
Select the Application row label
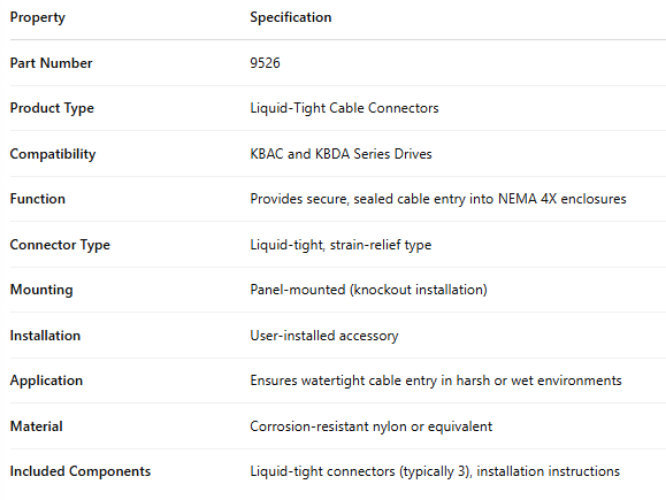(46, 381)
